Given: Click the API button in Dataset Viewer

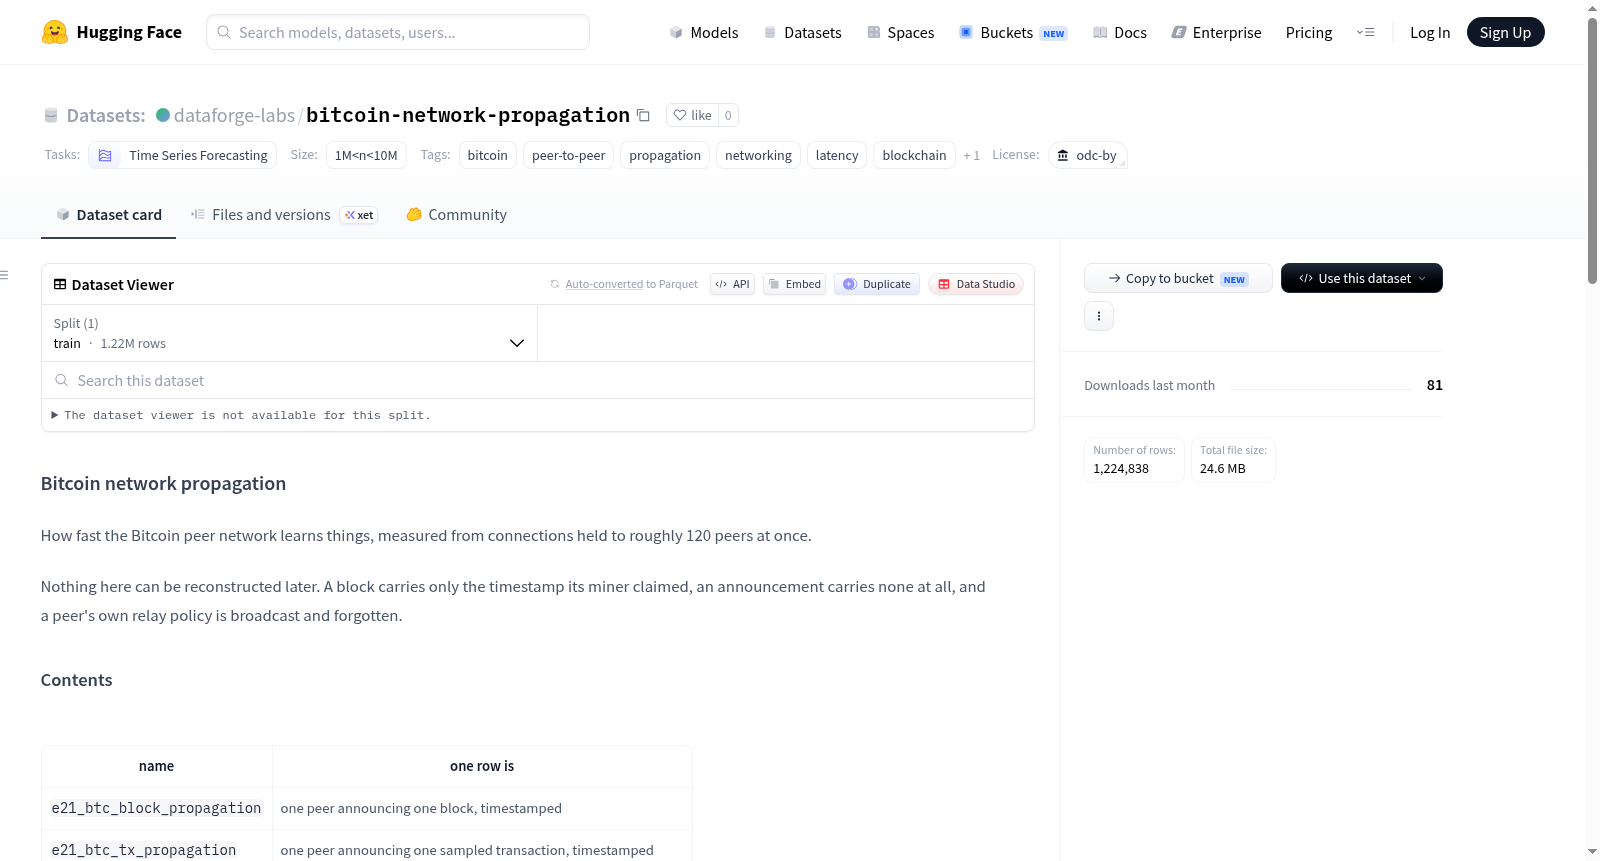Looking at the screenshot, I should click(732, 284).
